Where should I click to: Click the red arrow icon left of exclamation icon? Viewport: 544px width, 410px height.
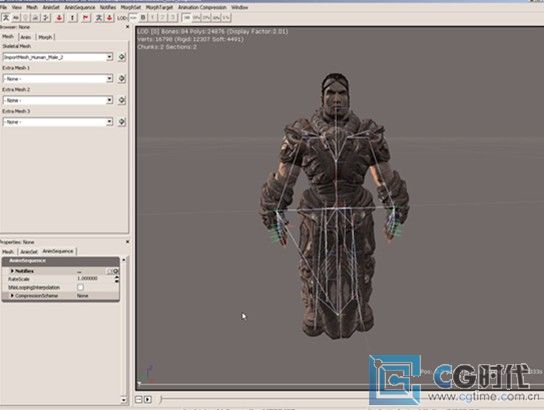[59, 17]
